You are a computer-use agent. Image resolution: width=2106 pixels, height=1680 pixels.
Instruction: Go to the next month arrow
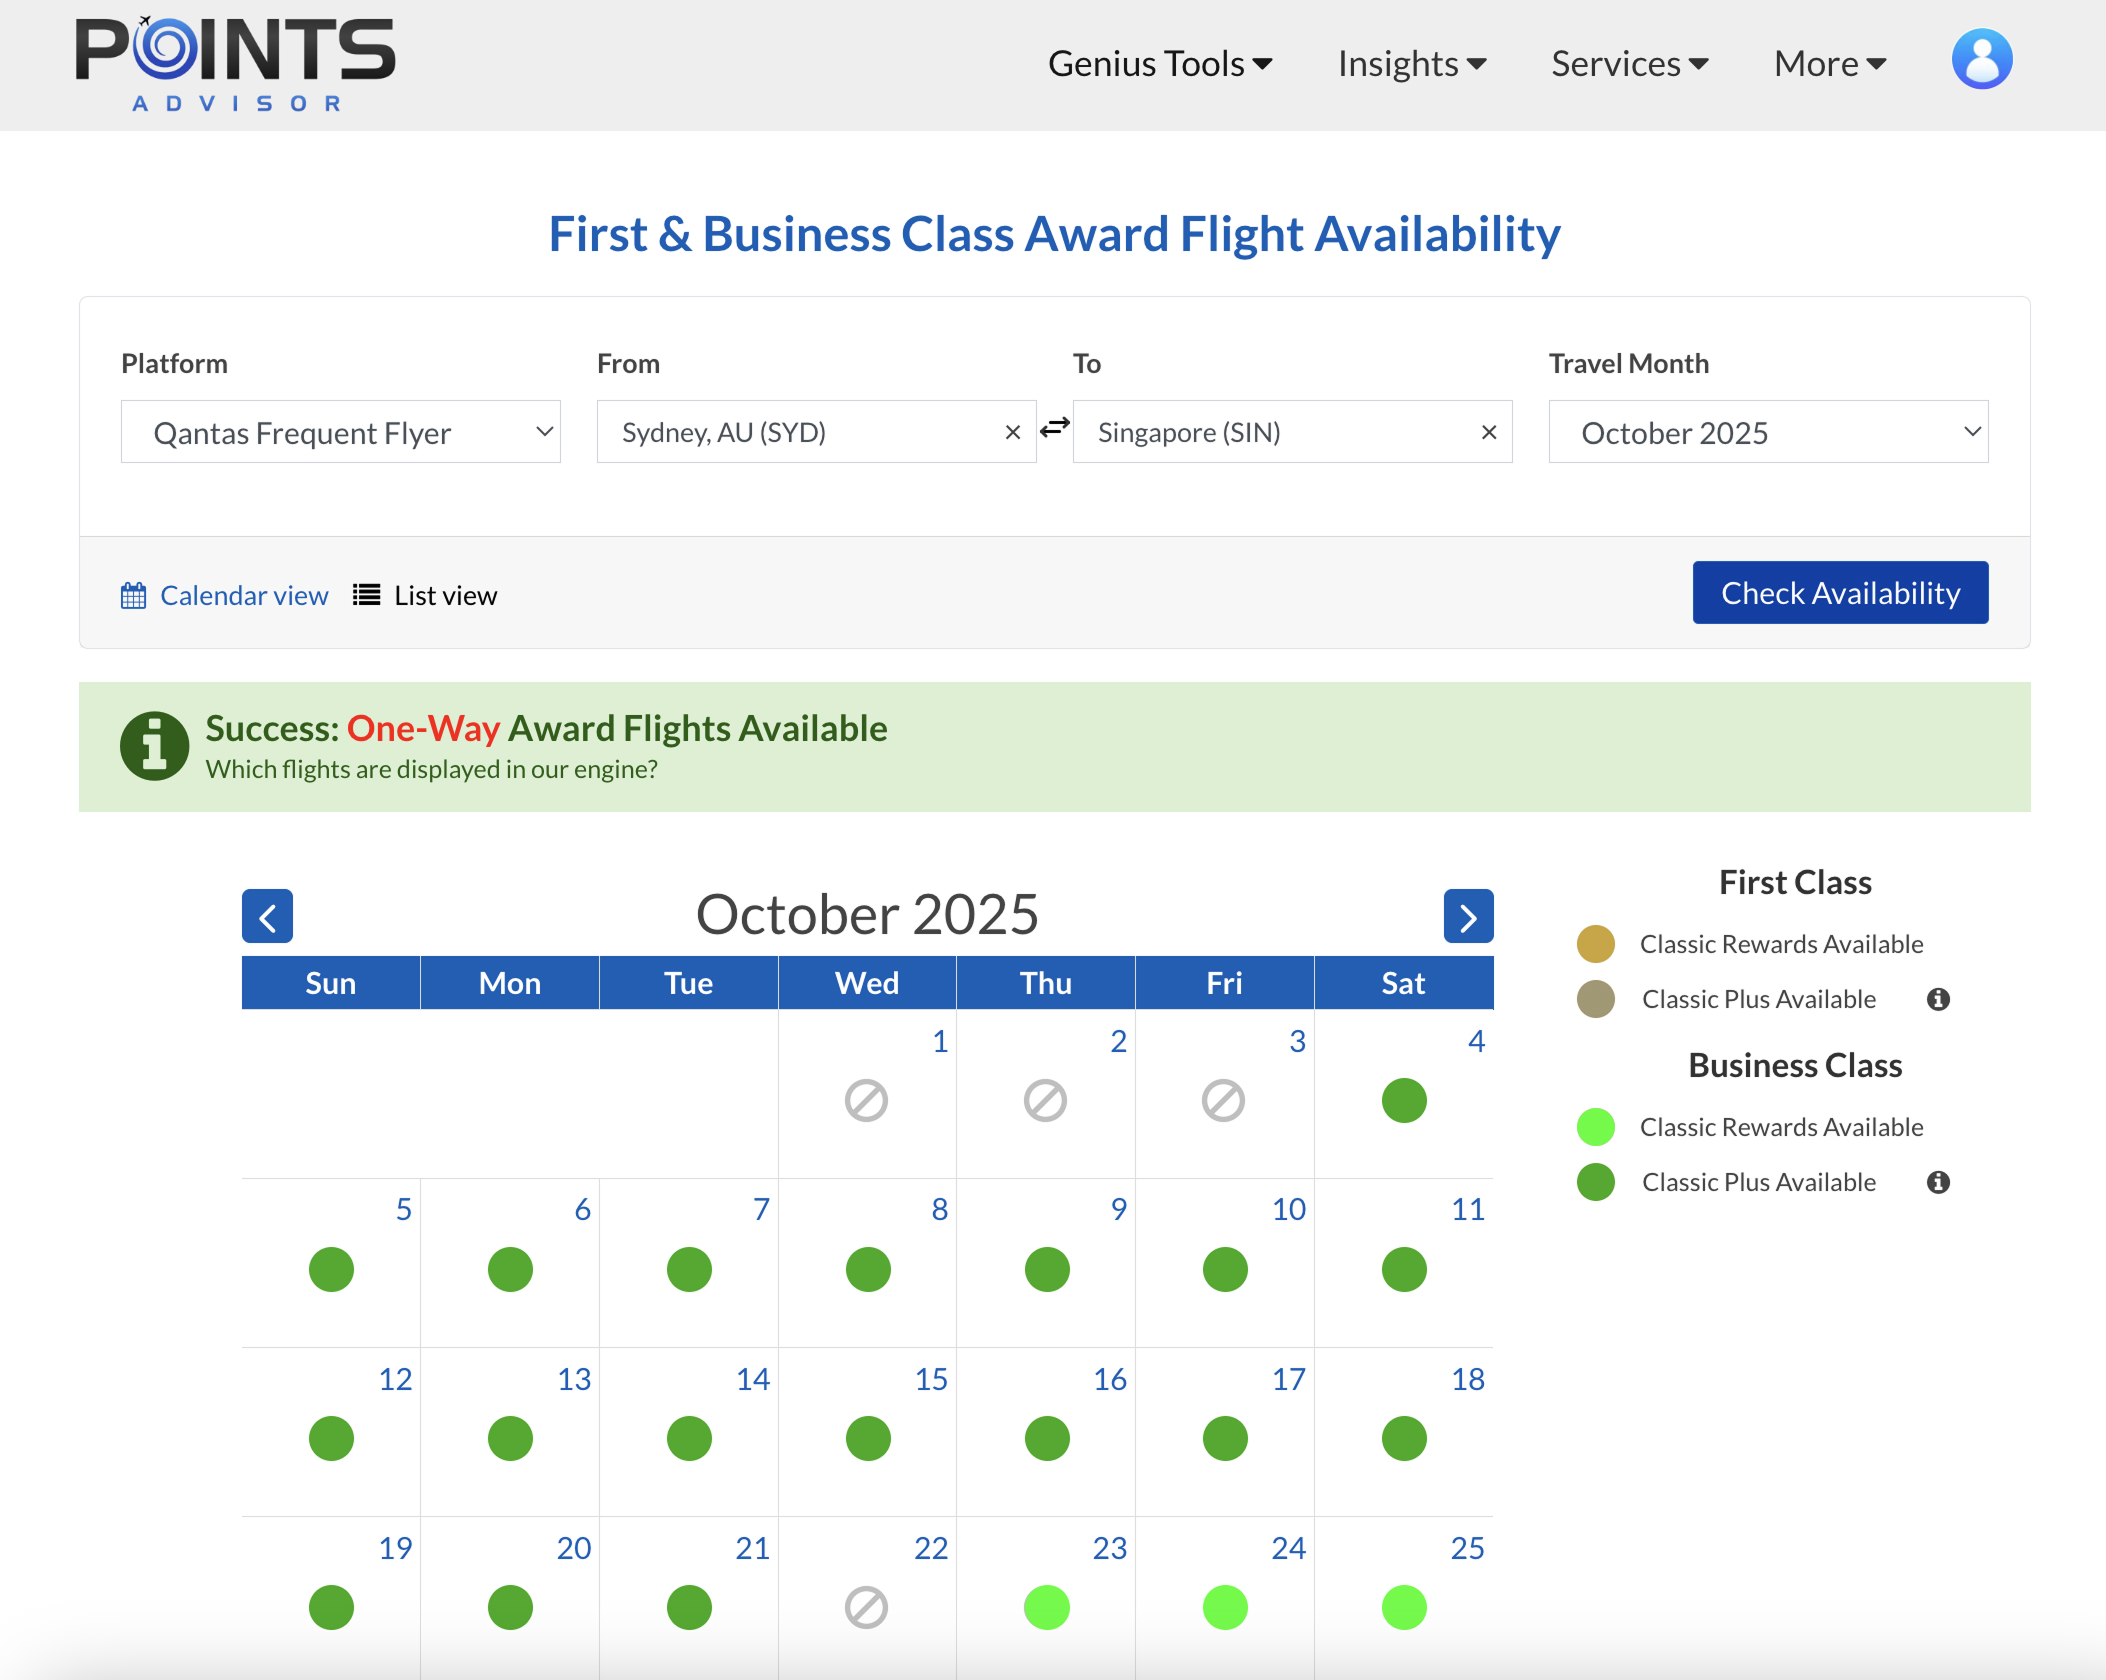coord(1468,916)
